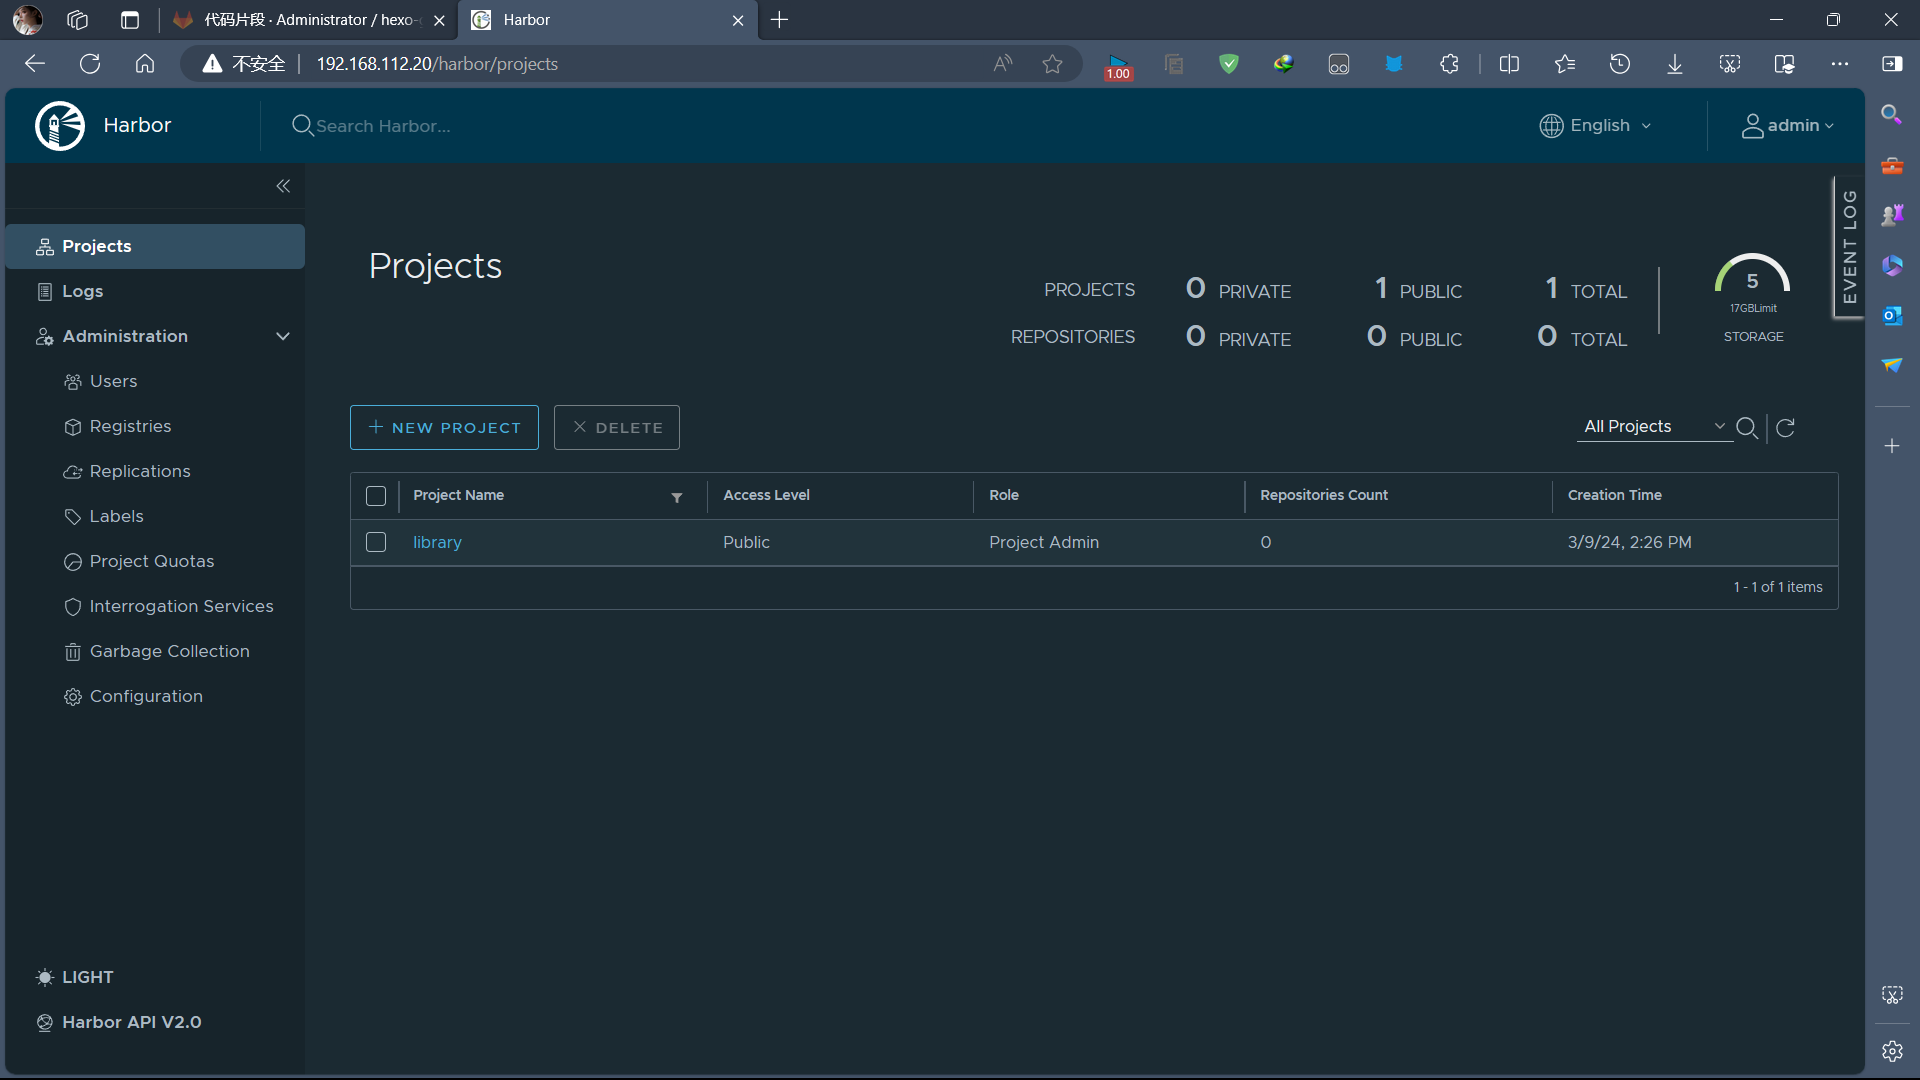The width and height of the screenshot is (1920, 1080).
Task: Open the Outlook icon in Edge sidebar
Action: click(1892, 316)
